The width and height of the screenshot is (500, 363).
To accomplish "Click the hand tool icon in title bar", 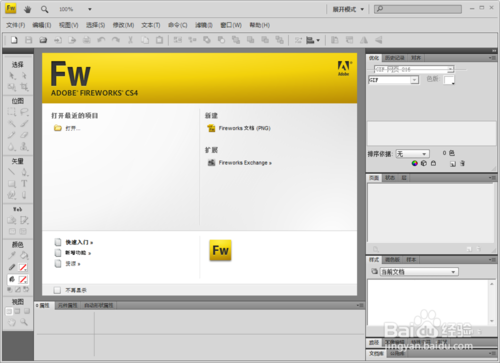I will point(28,9).
